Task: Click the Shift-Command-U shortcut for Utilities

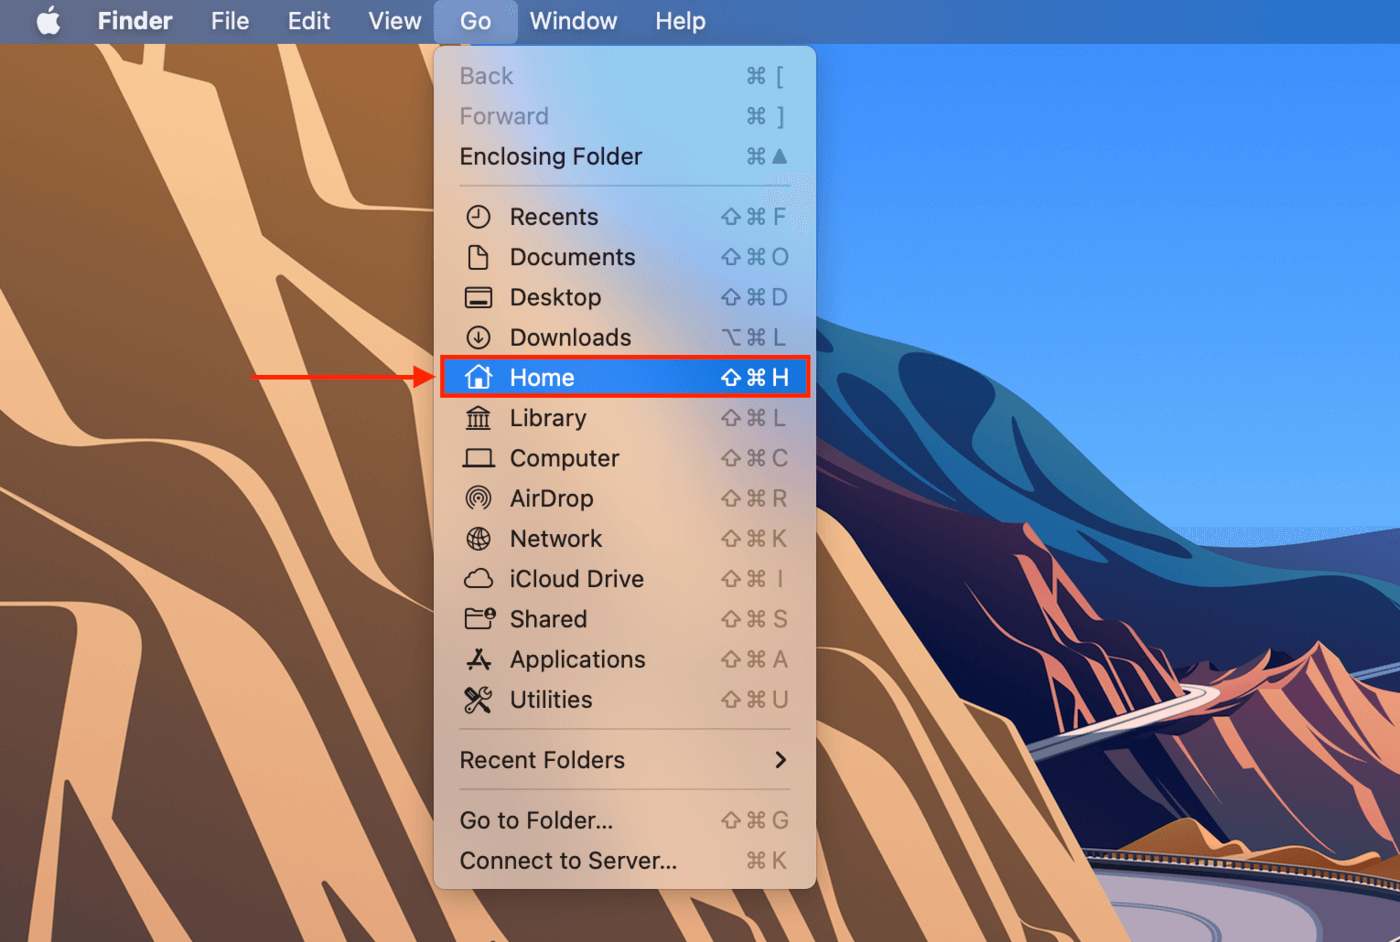Action: [x=755, y=700]
